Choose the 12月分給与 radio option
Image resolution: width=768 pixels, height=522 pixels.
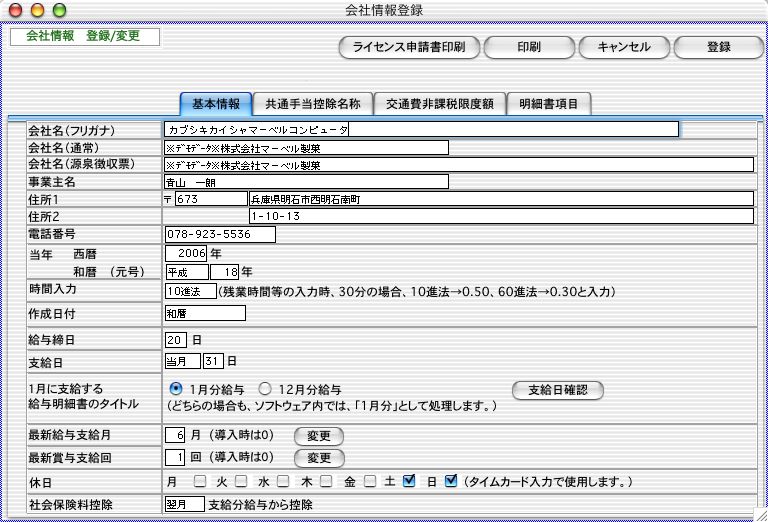coord(266,389)
